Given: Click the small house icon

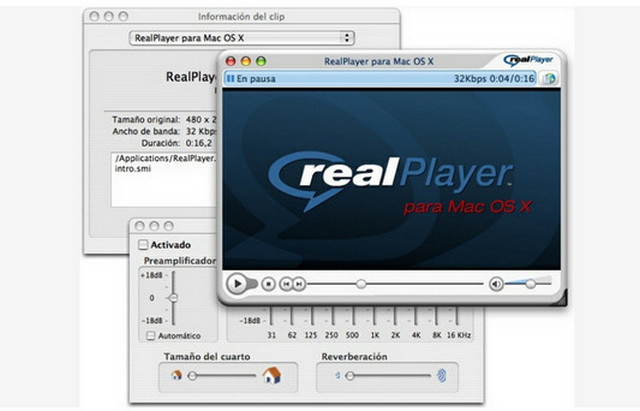Looking at the screenshot, I should [176, 375].
